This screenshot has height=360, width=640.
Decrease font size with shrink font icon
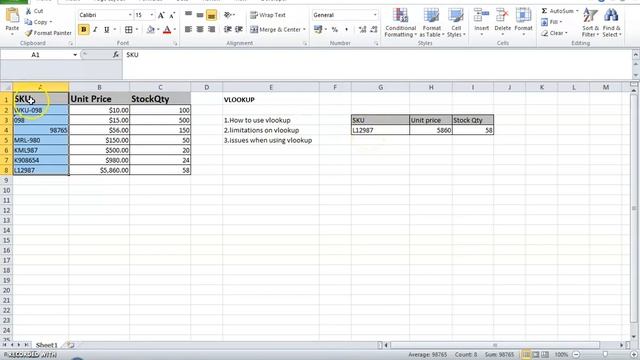pyautogui.click(x=172, y=15)
